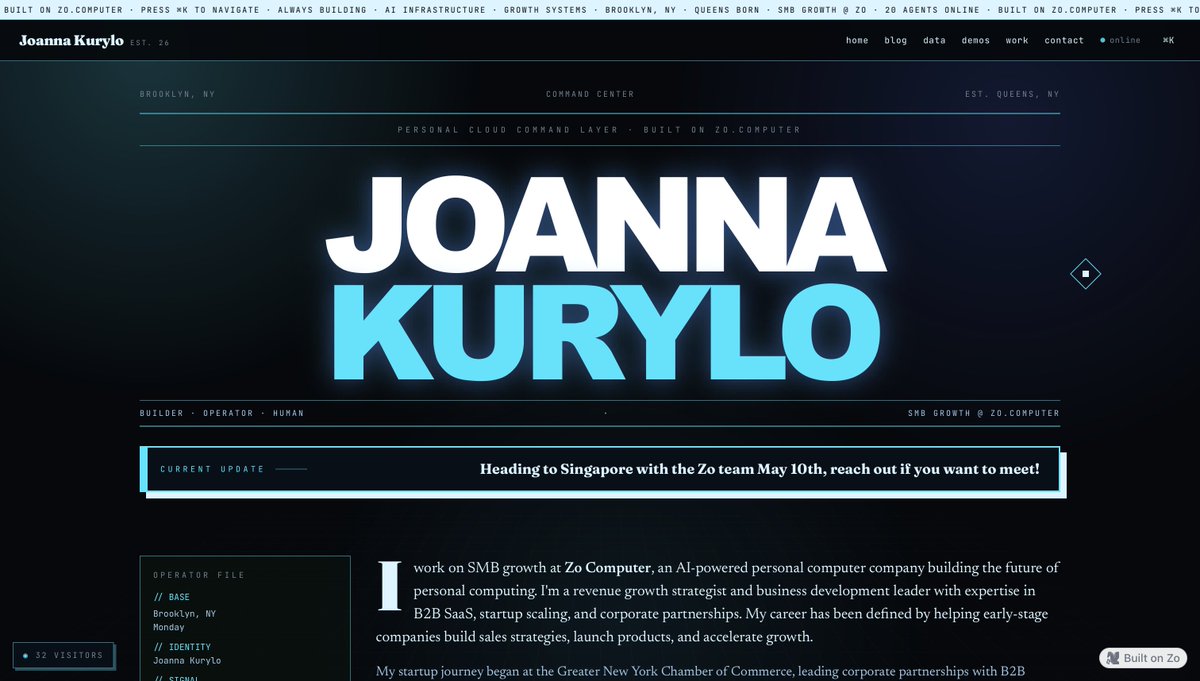Click the large KURYLO headline text

tap(605, 333)
